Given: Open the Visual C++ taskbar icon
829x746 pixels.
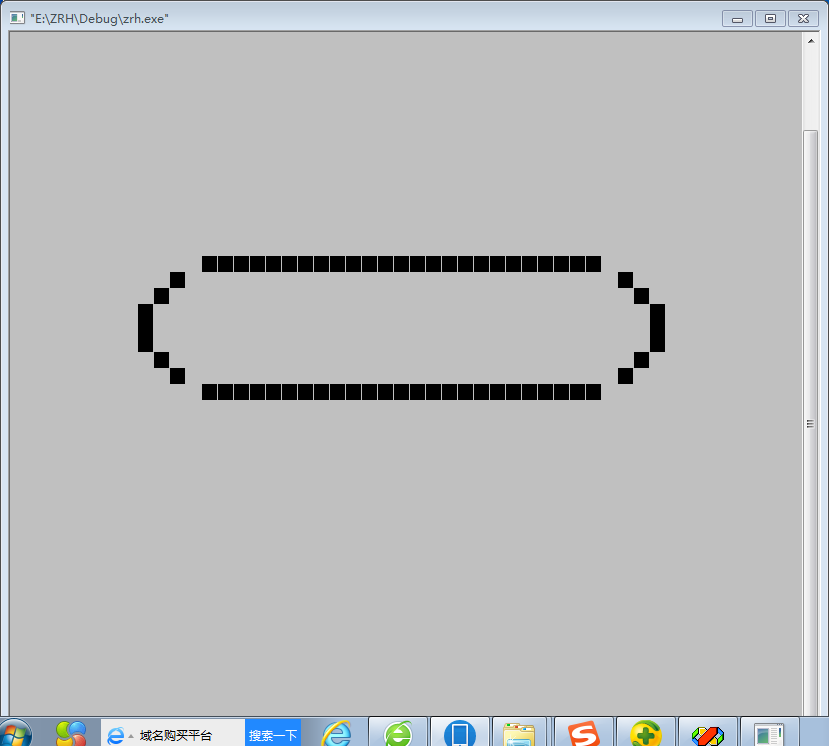Looking at the screenshot, I should click(x=707, y=733).
